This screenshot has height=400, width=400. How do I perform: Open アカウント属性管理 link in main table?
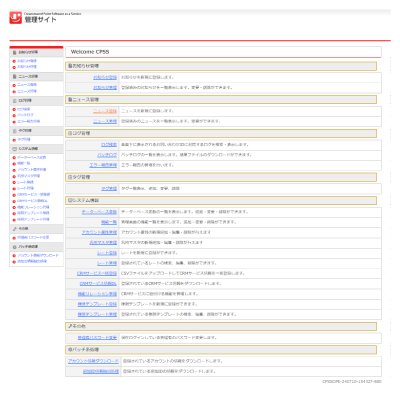point(99,232)
